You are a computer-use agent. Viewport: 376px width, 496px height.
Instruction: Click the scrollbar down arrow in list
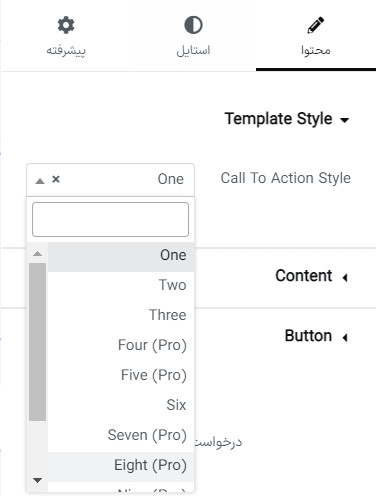pyautogui.click(x=37, y=480)
